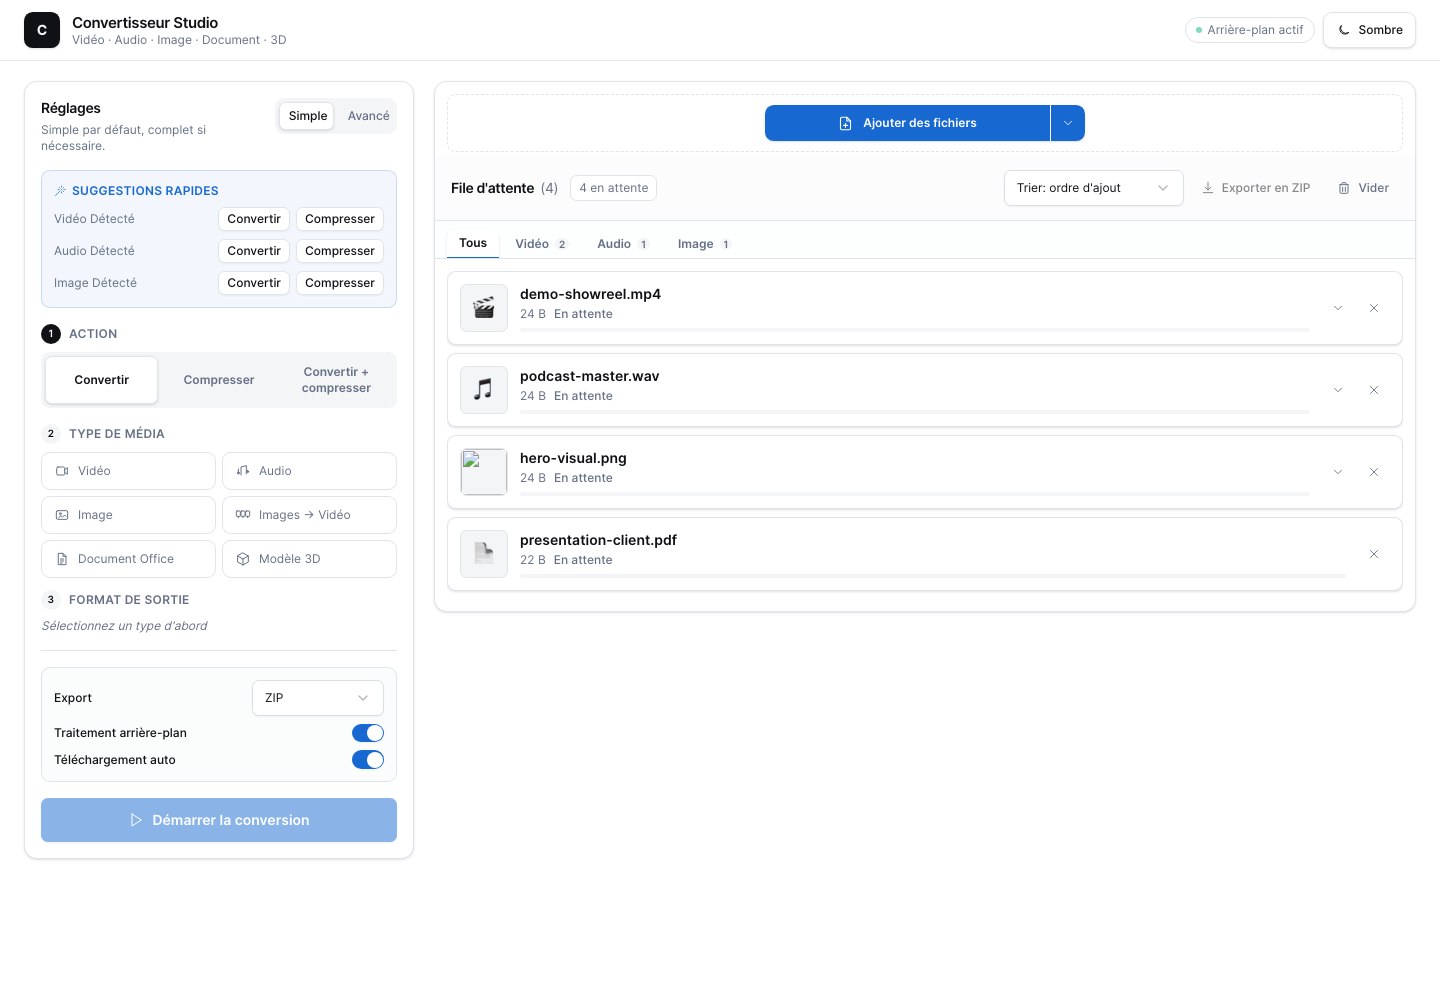Open the Export ZIP format dropdown
The image size is (1440, 1000).
pyautogui.click(x=318, y=698)
